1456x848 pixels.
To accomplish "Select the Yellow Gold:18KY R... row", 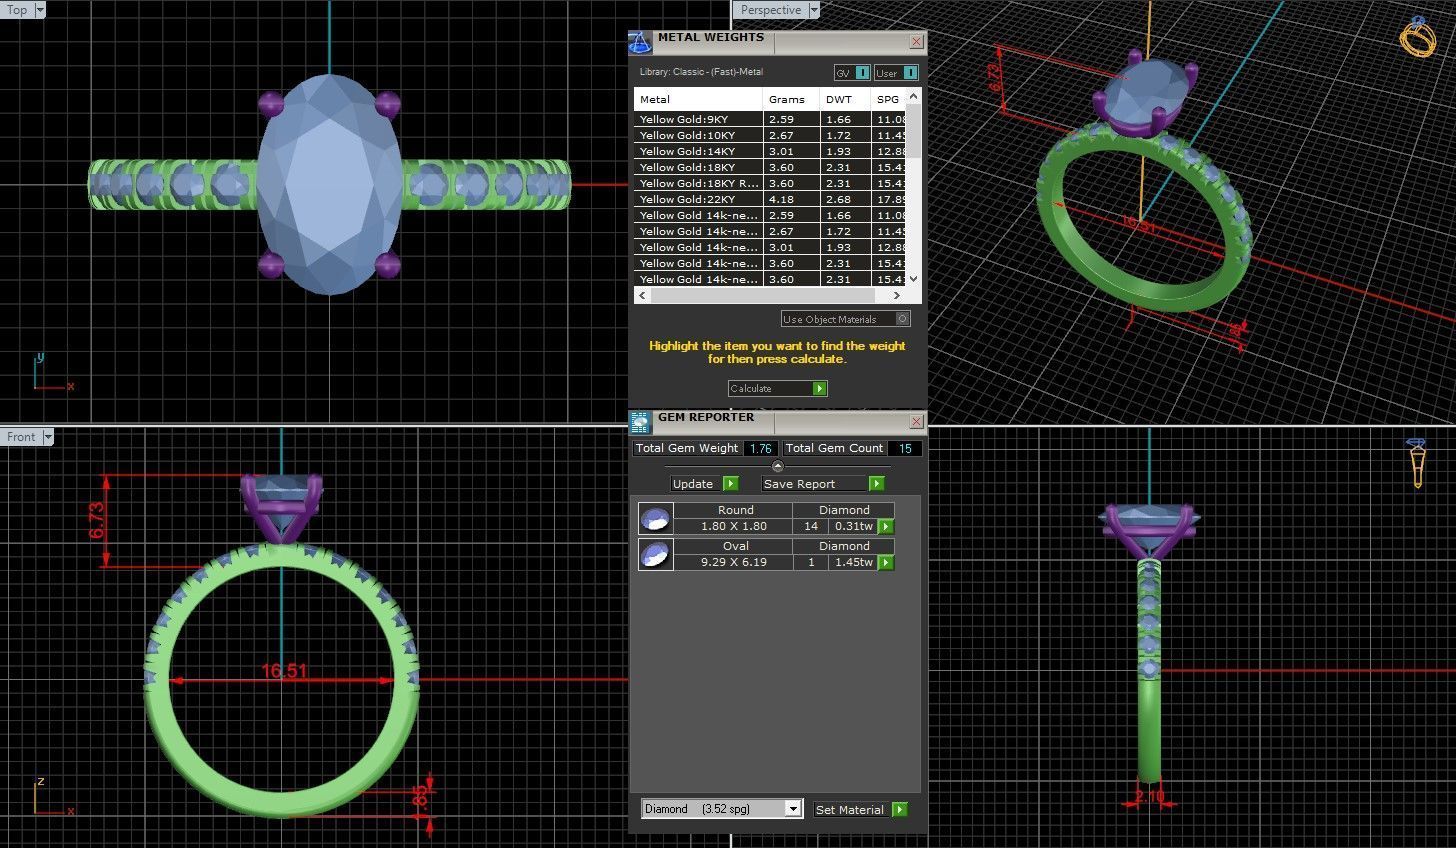I will click(x=770, y=183).
